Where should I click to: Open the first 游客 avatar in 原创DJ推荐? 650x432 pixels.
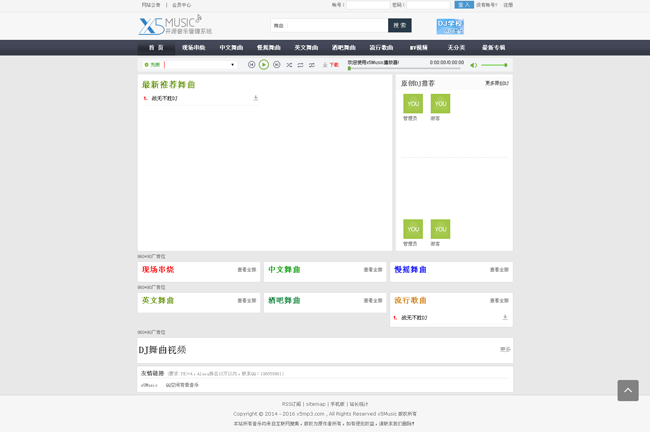[440, 104]
